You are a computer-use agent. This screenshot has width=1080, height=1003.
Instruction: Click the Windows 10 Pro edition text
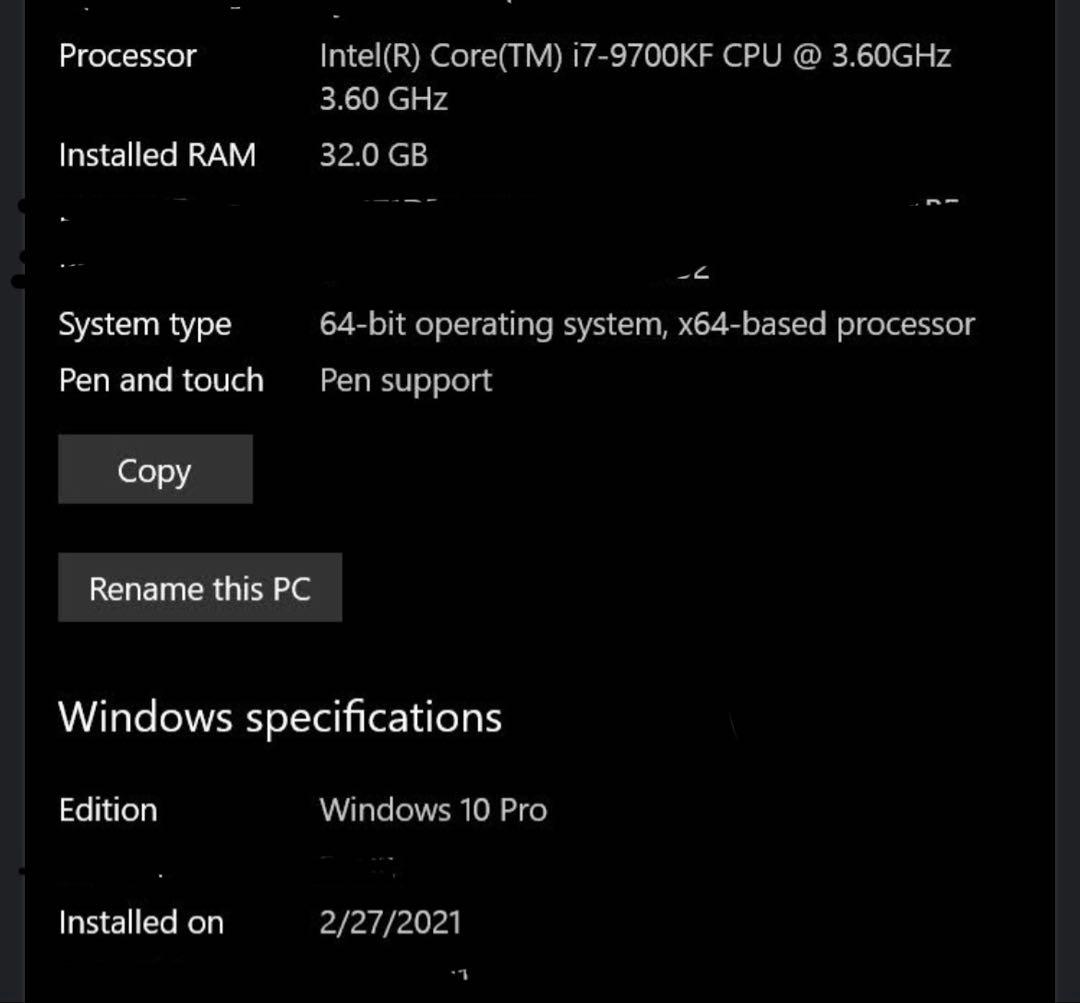pyautogui.click(x=432, y=809)
